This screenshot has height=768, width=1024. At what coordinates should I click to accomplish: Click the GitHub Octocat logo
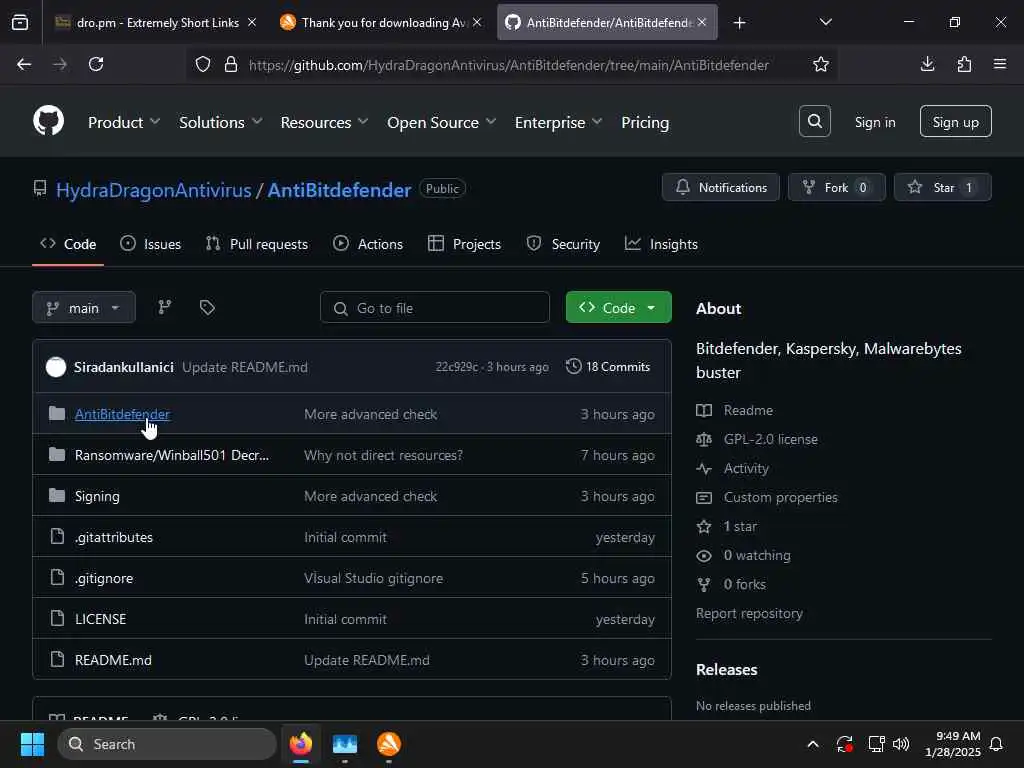pos(48,121)
